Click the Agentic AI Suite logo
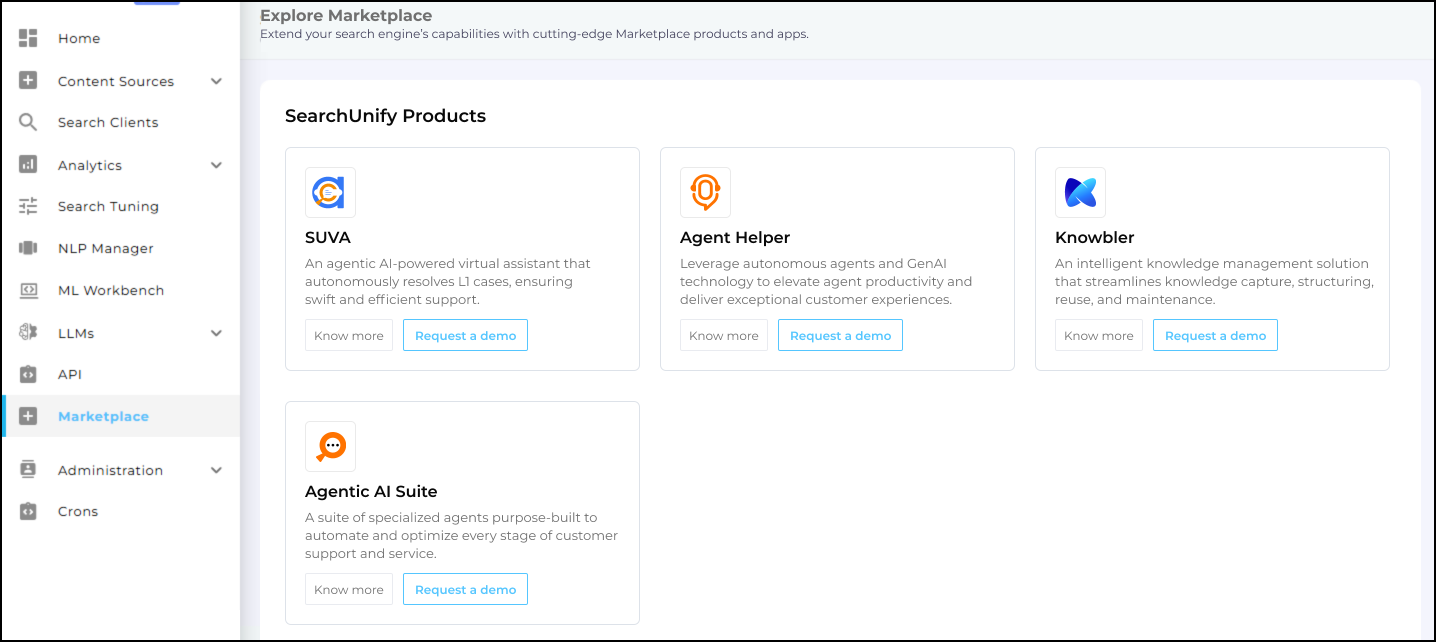Viewport: 1436px width, 642px height. (330, 446)
